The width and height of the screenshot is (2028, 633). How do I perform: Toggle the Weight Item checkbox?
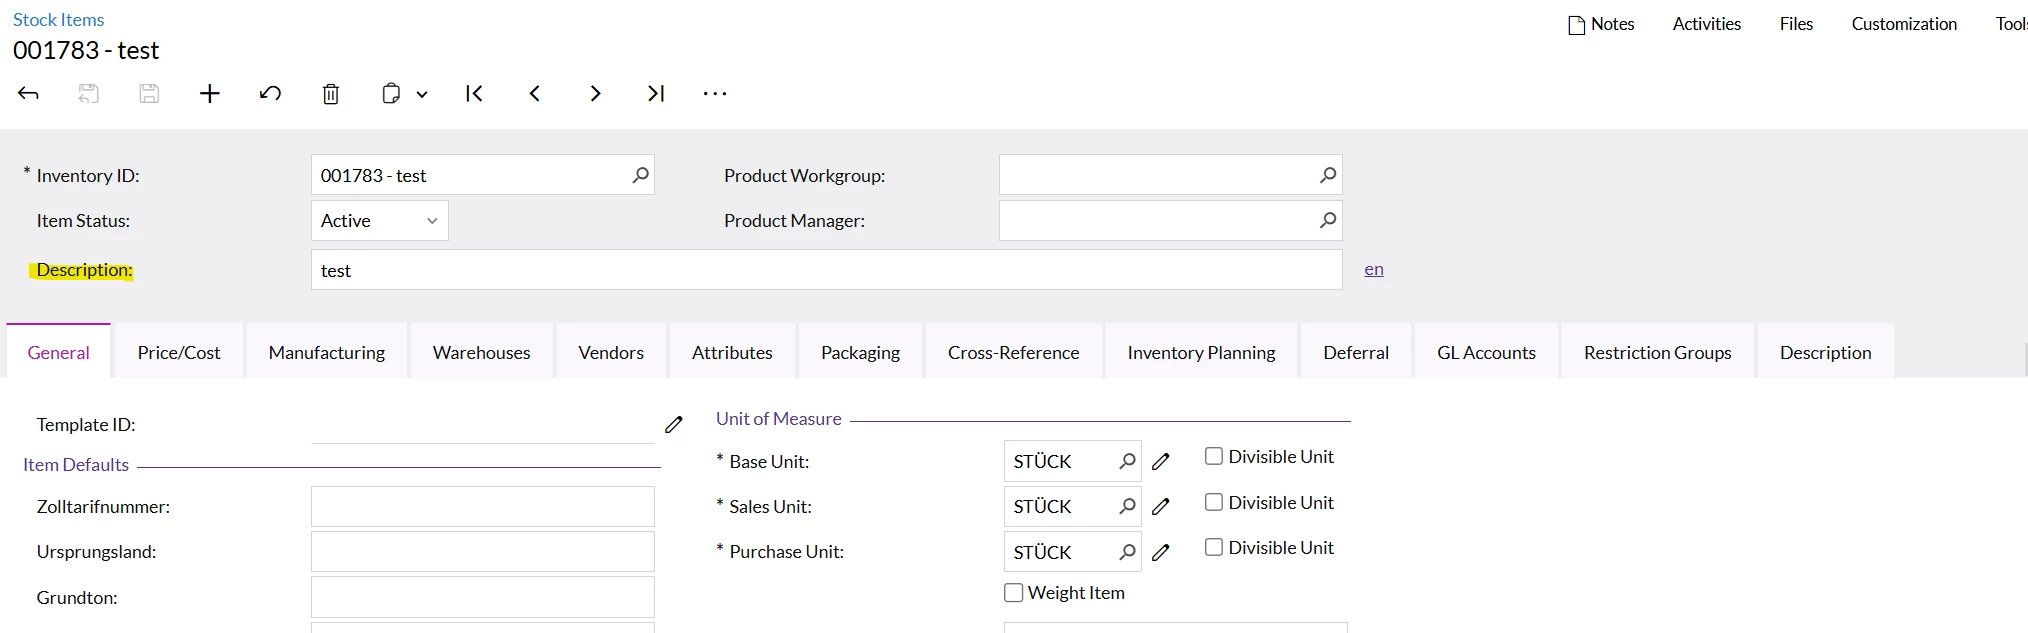point(1014,593)
